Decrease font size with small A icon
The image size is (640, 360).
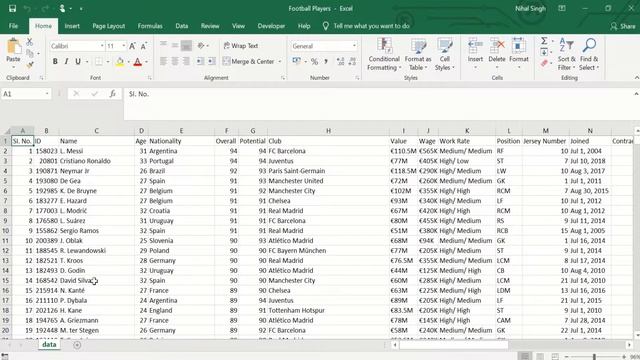pyautogui.click(x=144, y=46)
